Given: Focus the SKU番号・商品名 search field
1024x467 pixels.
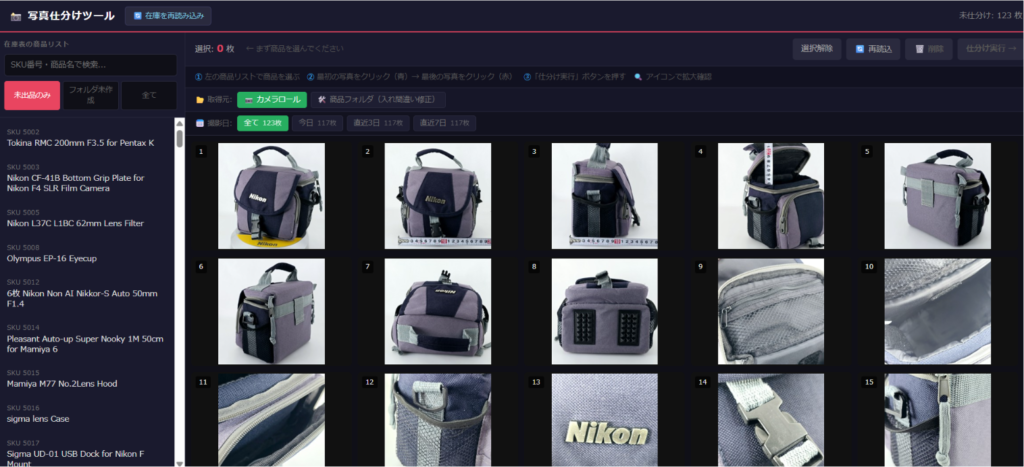Looking at the screenshot, I should (90, 65).
